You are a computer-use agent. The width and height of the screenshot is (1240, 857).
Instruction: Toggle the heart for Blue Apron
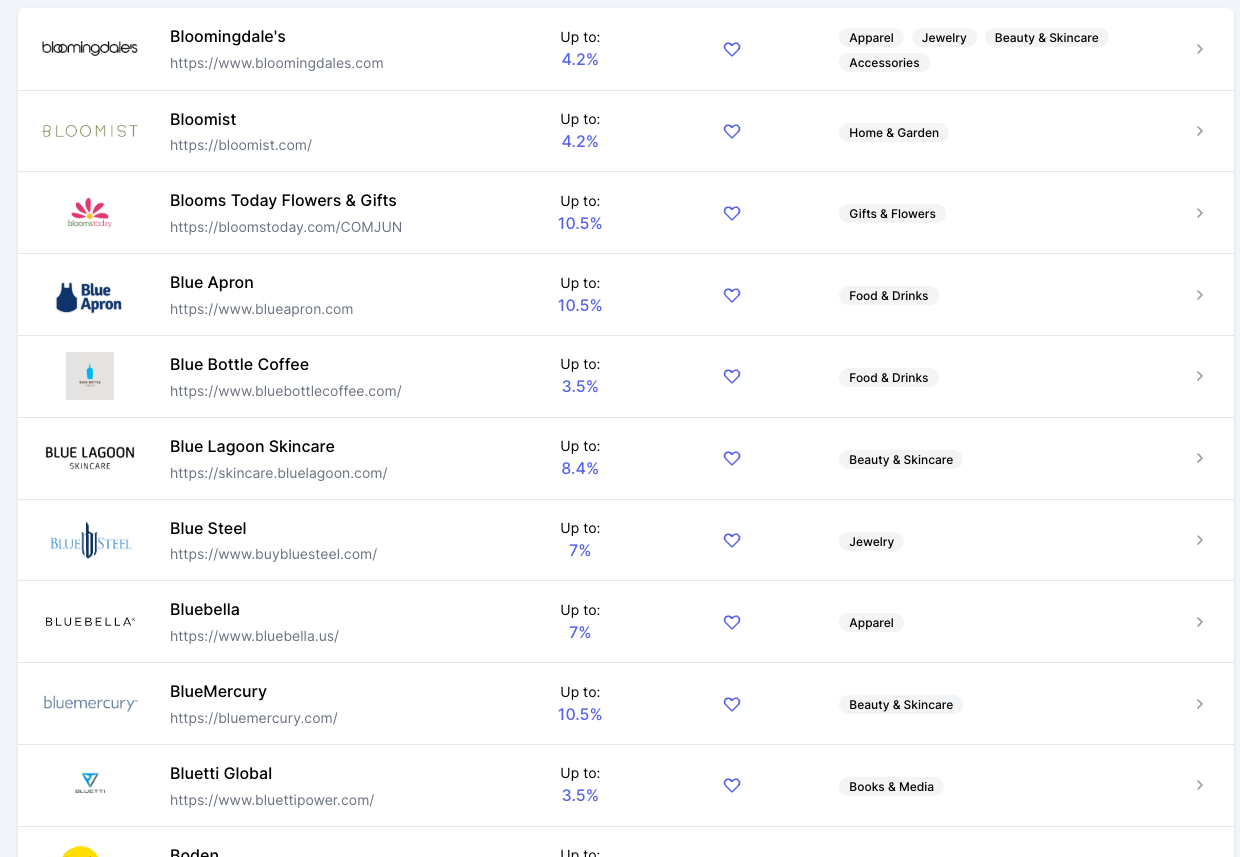(x=732, y=295)
